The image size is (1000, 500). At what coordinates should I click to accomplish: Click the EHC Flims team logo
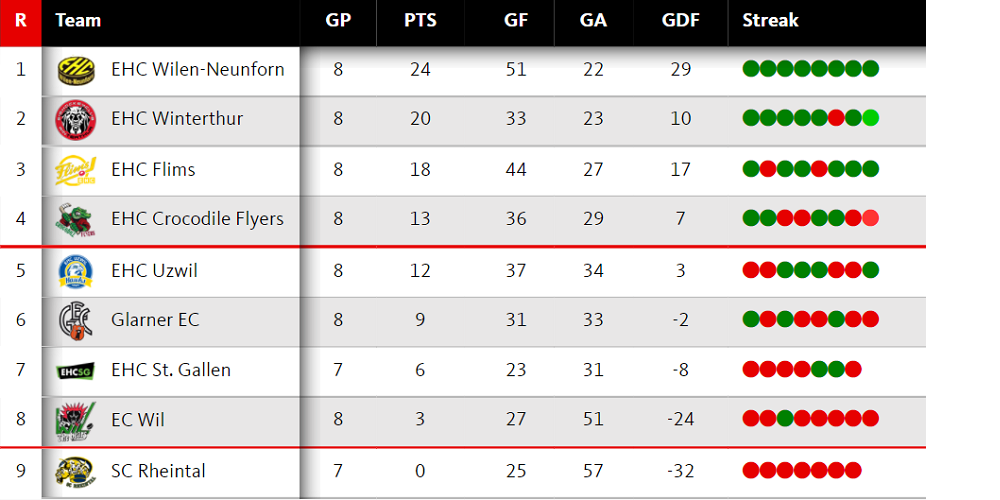[75, 170]
